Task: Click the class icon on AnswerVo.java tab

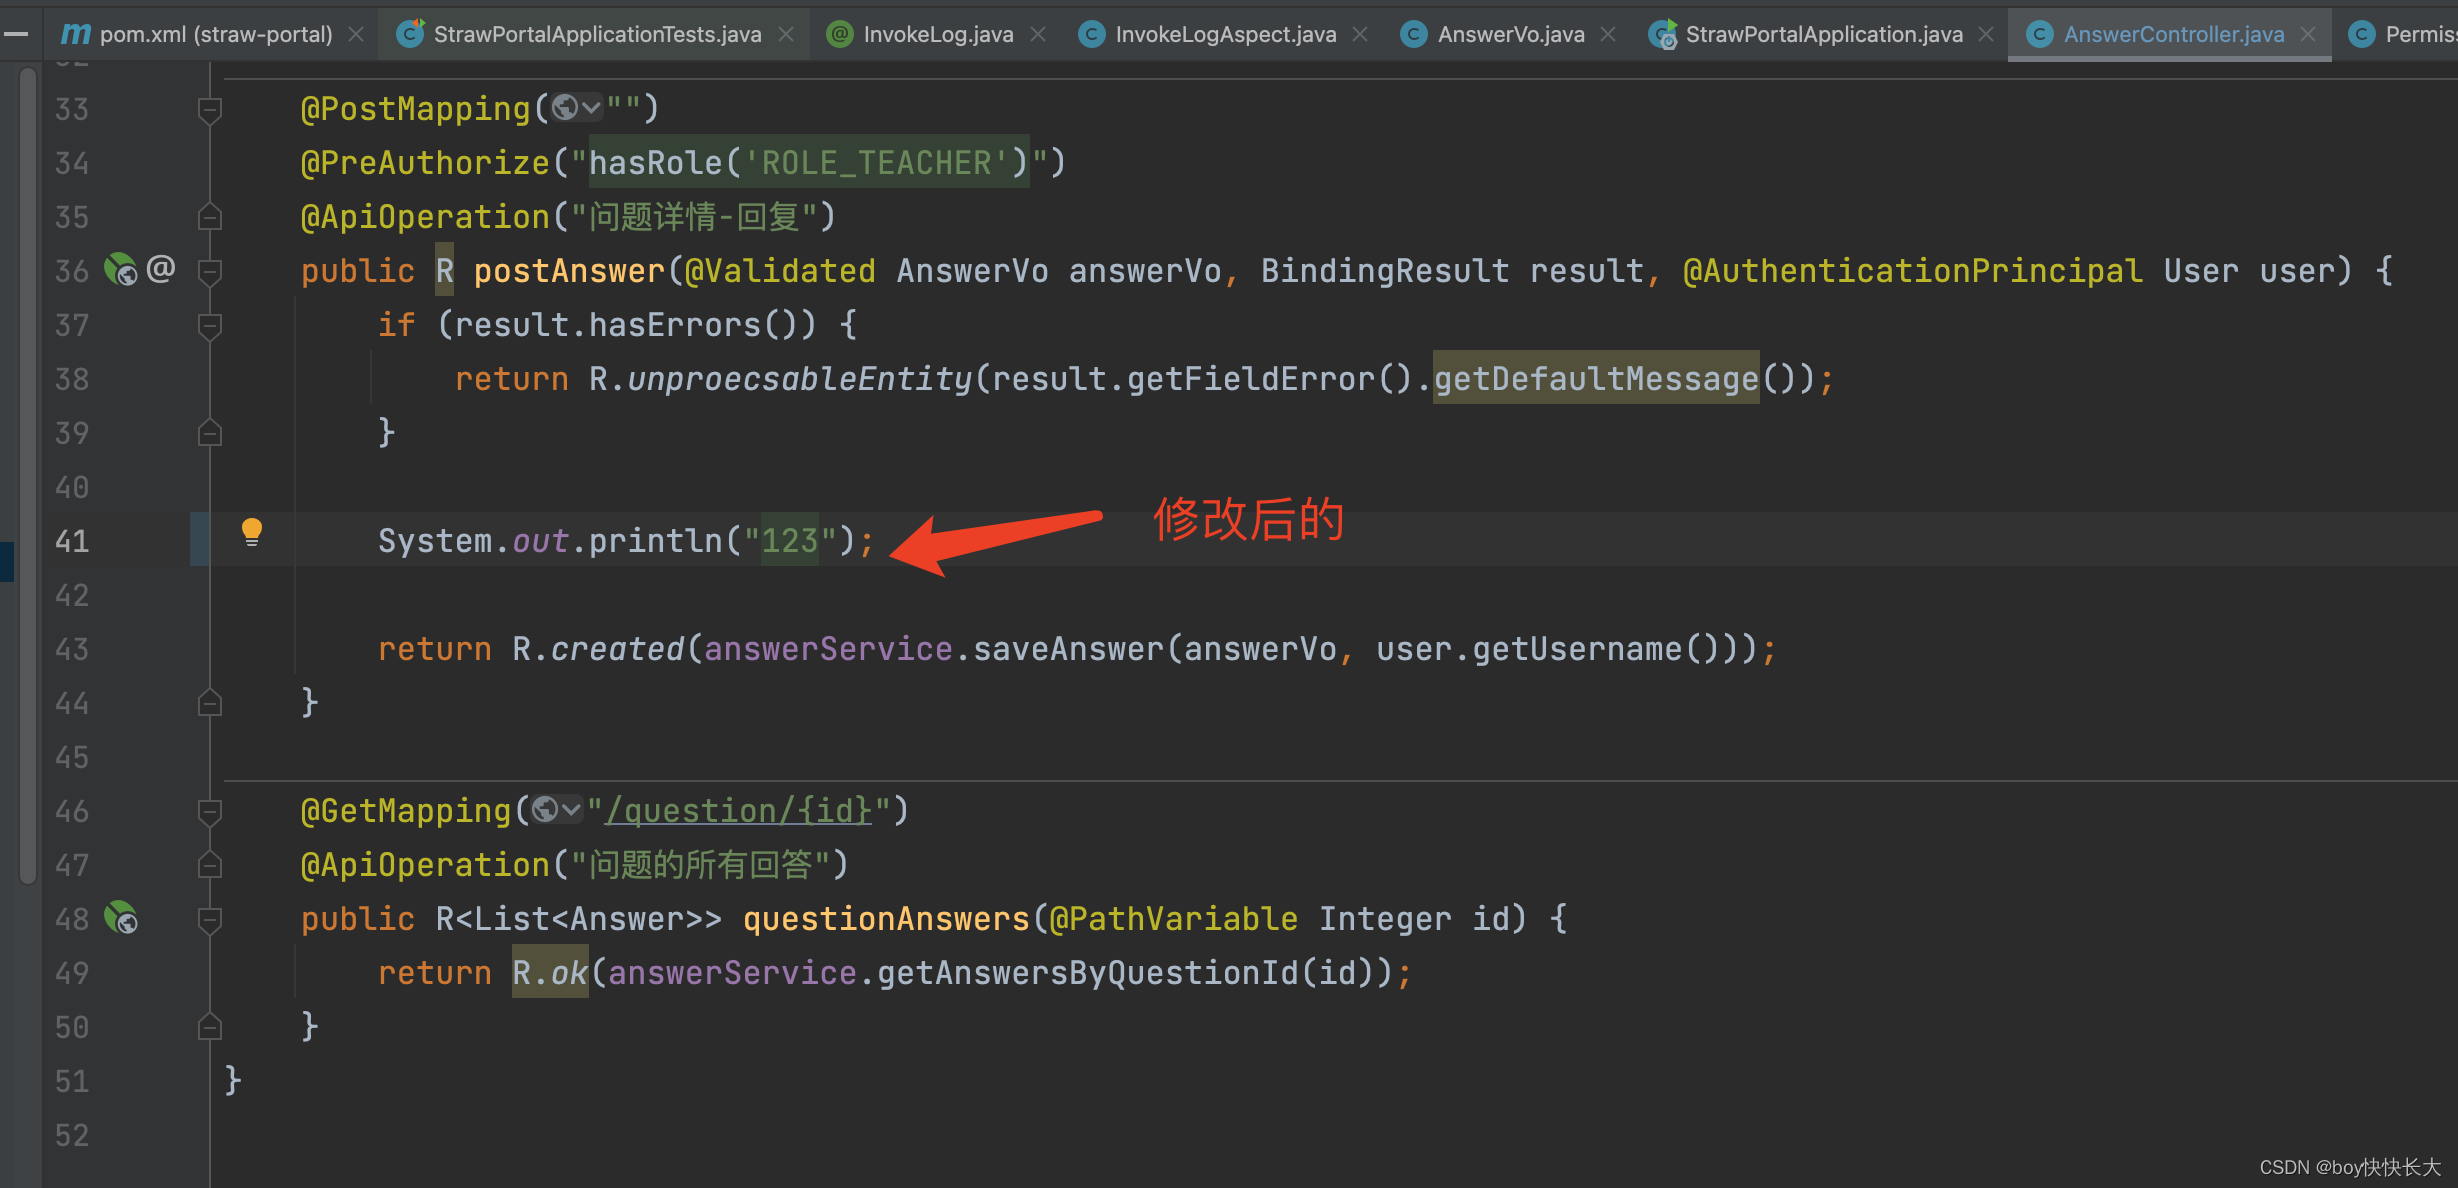Action: (x=1413, y=34)
